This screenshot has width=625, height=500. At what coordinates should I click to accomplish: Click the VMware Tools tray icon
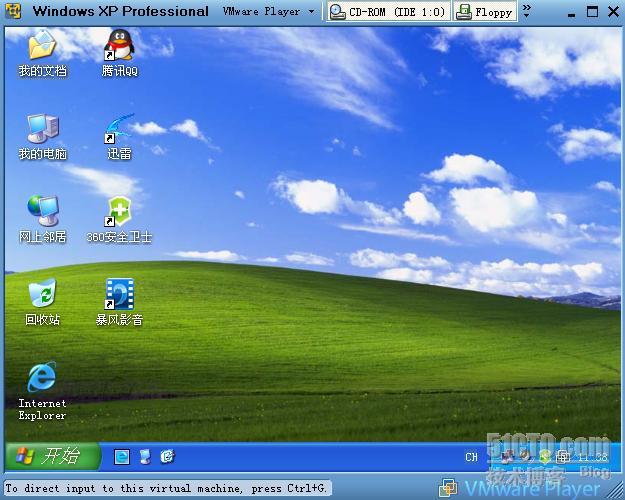[562, 457]
